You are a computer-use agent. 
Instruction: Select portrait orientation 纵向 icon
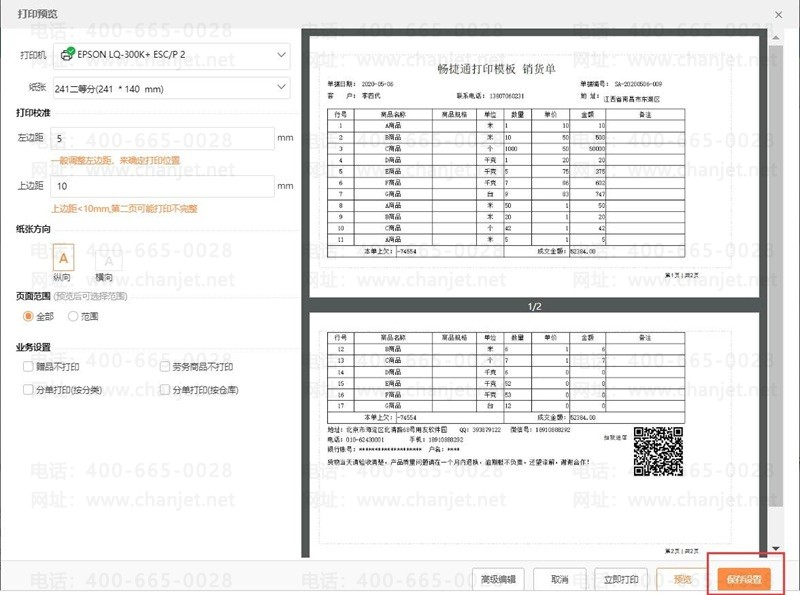click(63, 258)
